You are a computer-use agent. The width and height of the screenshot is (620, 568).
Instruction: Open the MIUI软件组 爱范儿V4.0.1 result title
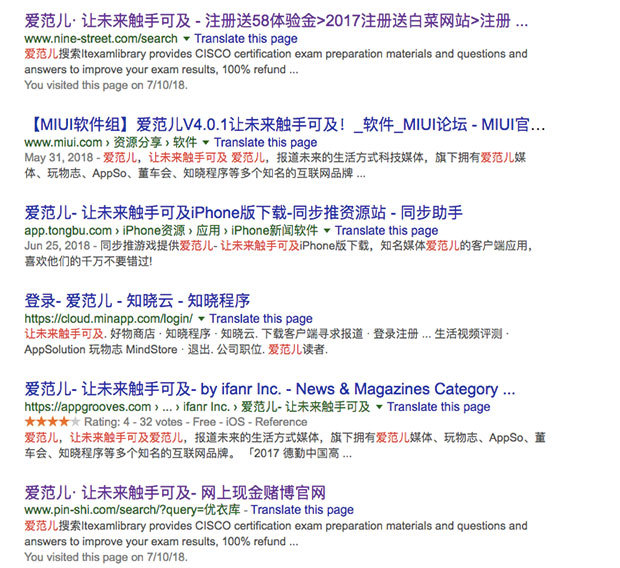click(x=285, y=125)
